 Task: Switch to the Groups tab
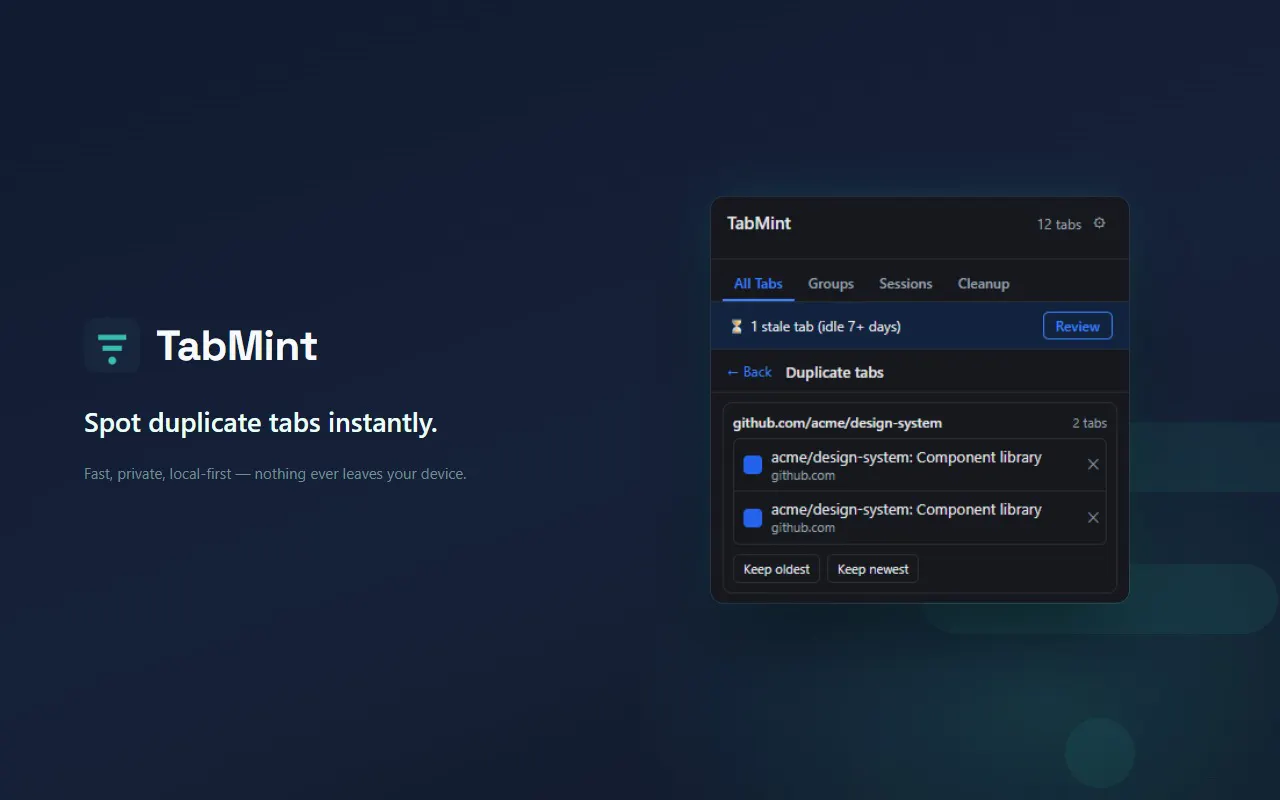[x=831, y=284]
